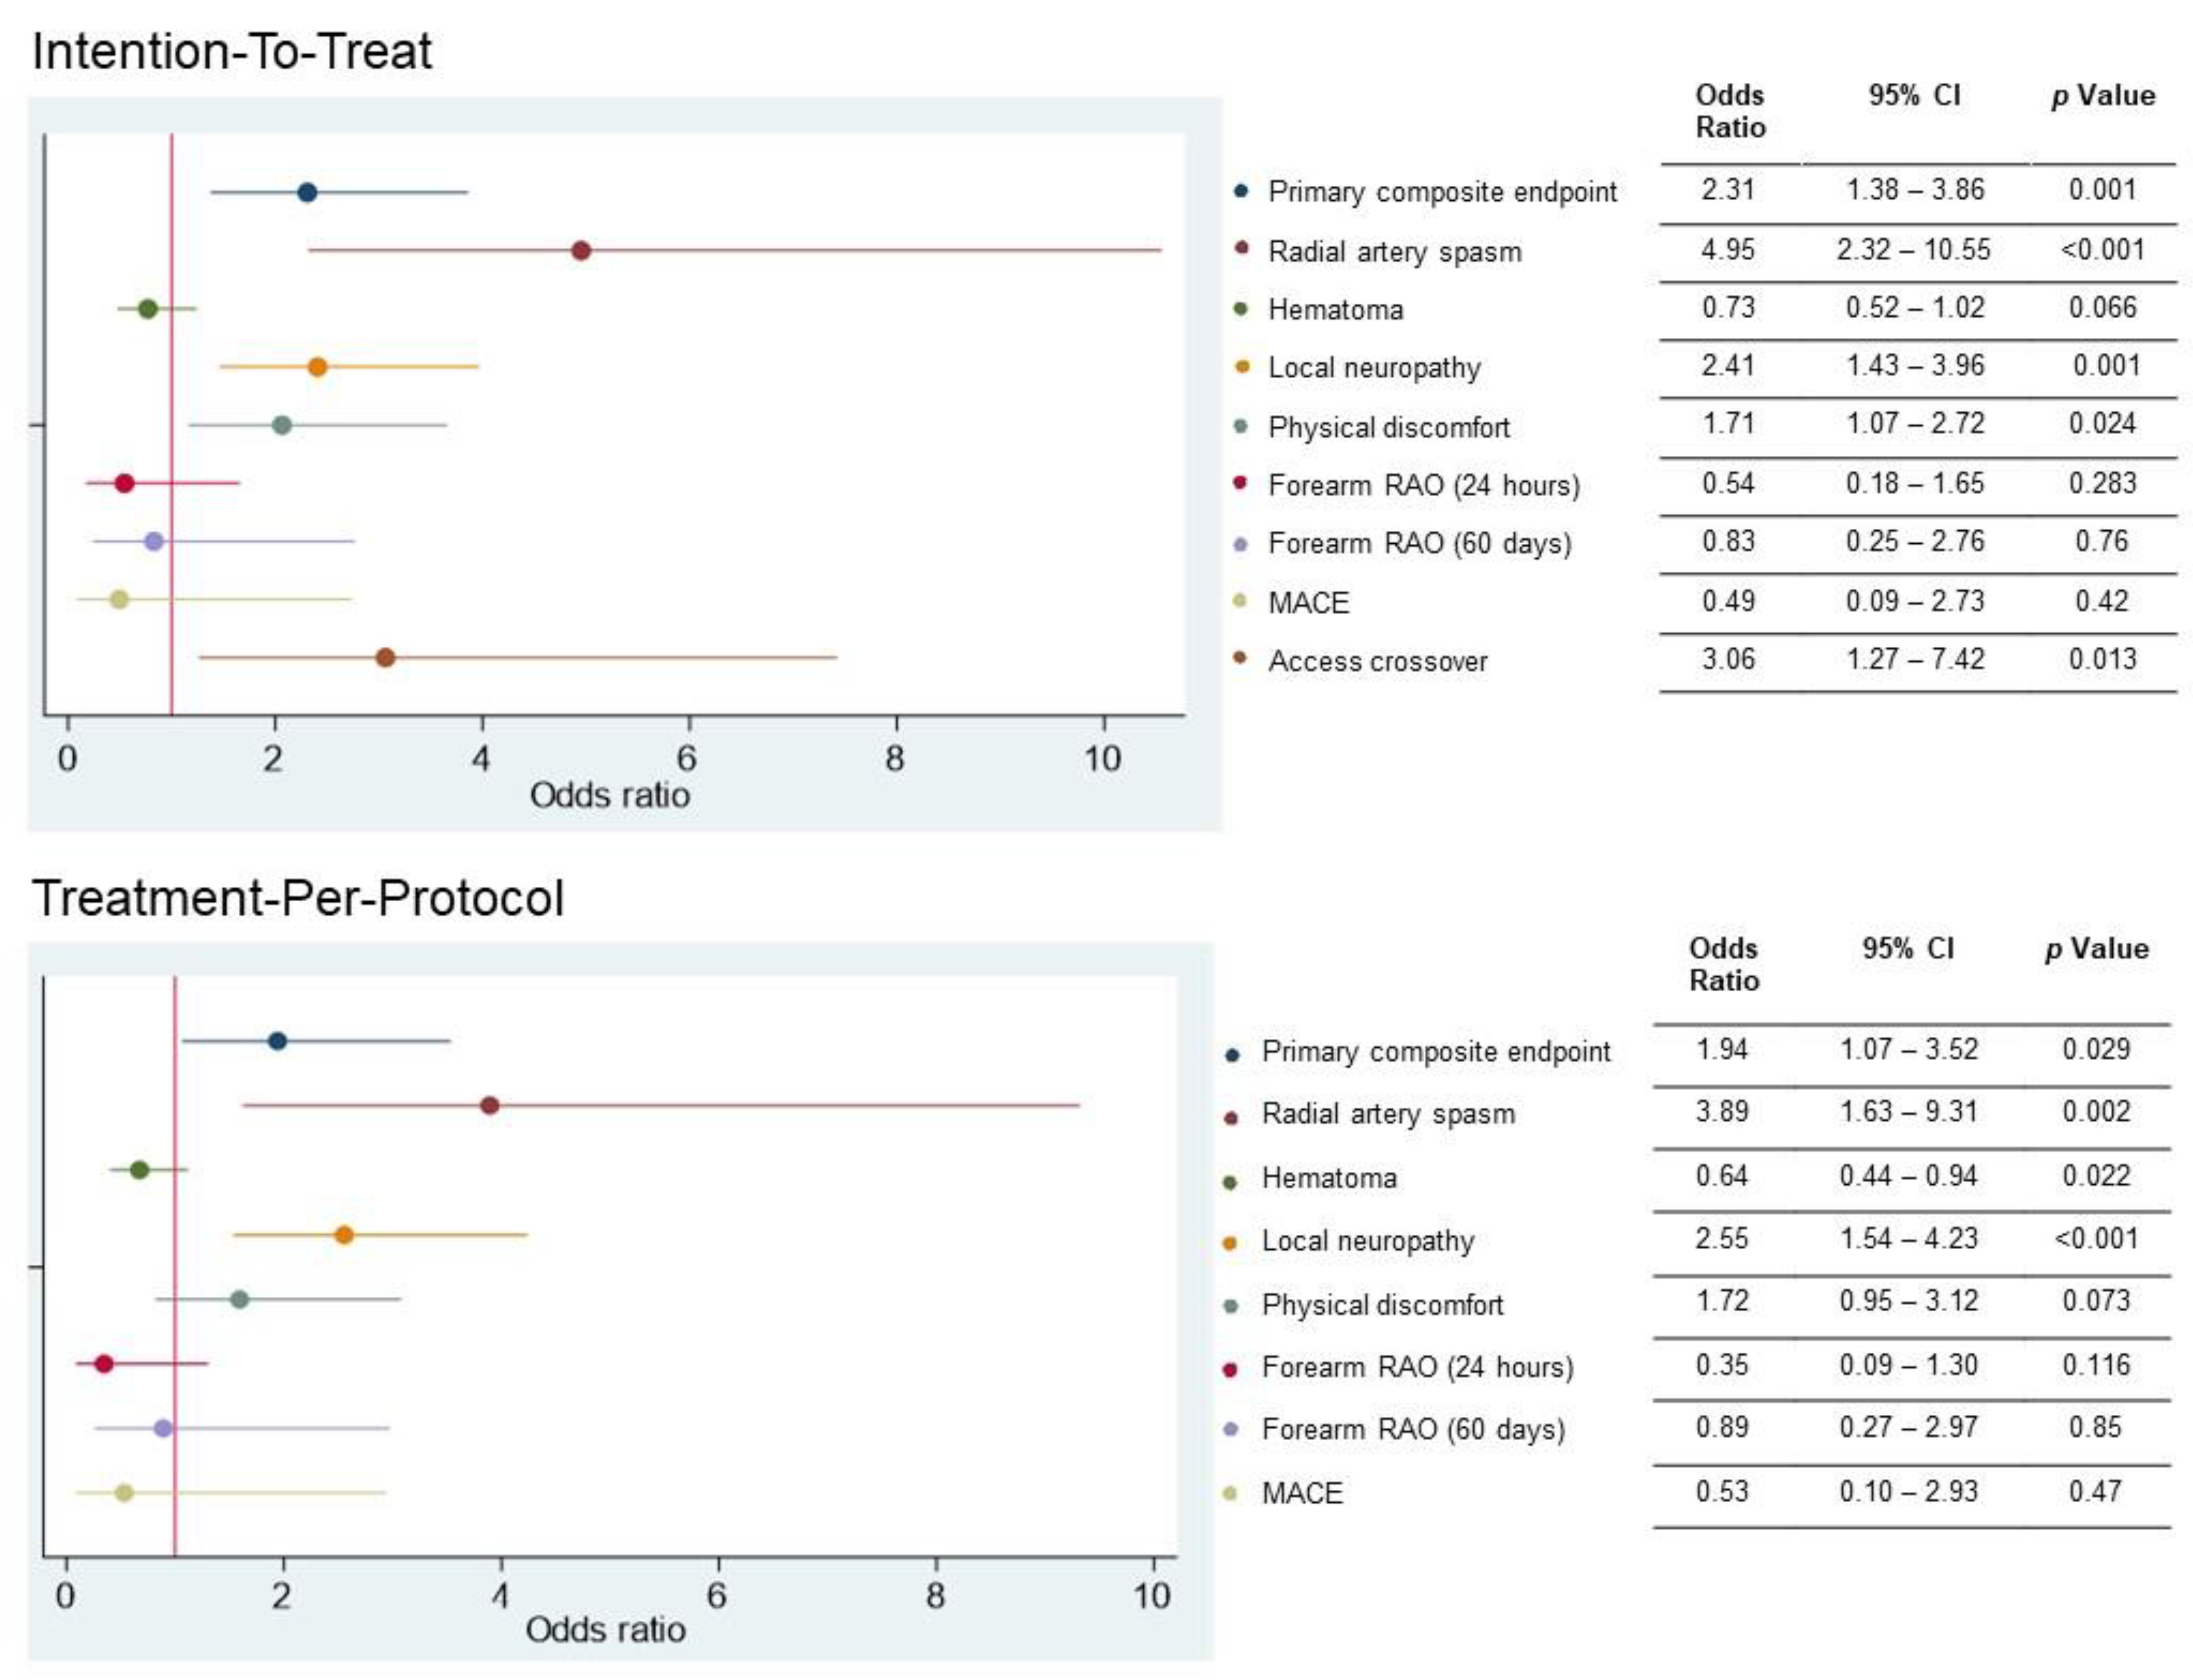Click the Access crossover legend label
Image resolution: width=2193 pixels, height=1680 pixels.
(1377, 661)
